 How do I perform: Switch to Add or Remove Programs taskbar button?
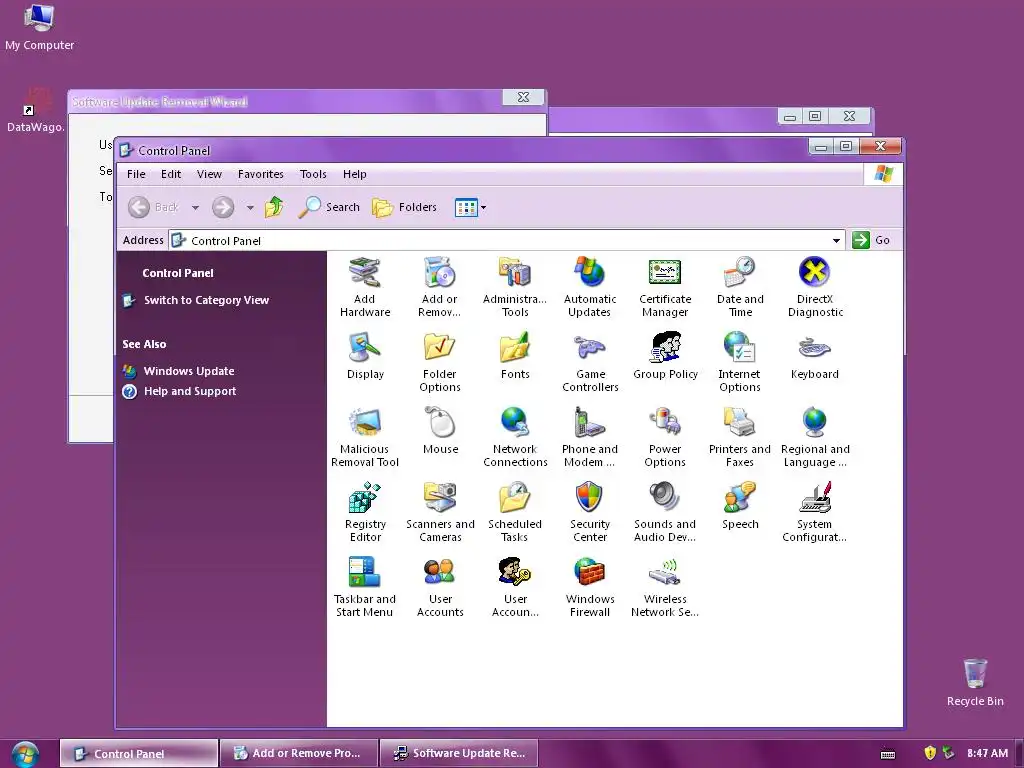point(298,753)
